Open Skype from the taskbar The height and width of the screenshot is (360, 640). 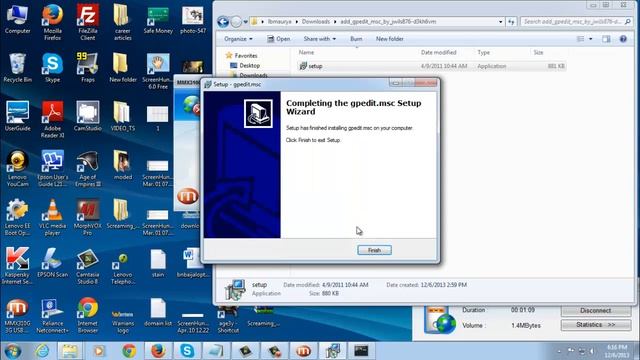click(187, 351)
